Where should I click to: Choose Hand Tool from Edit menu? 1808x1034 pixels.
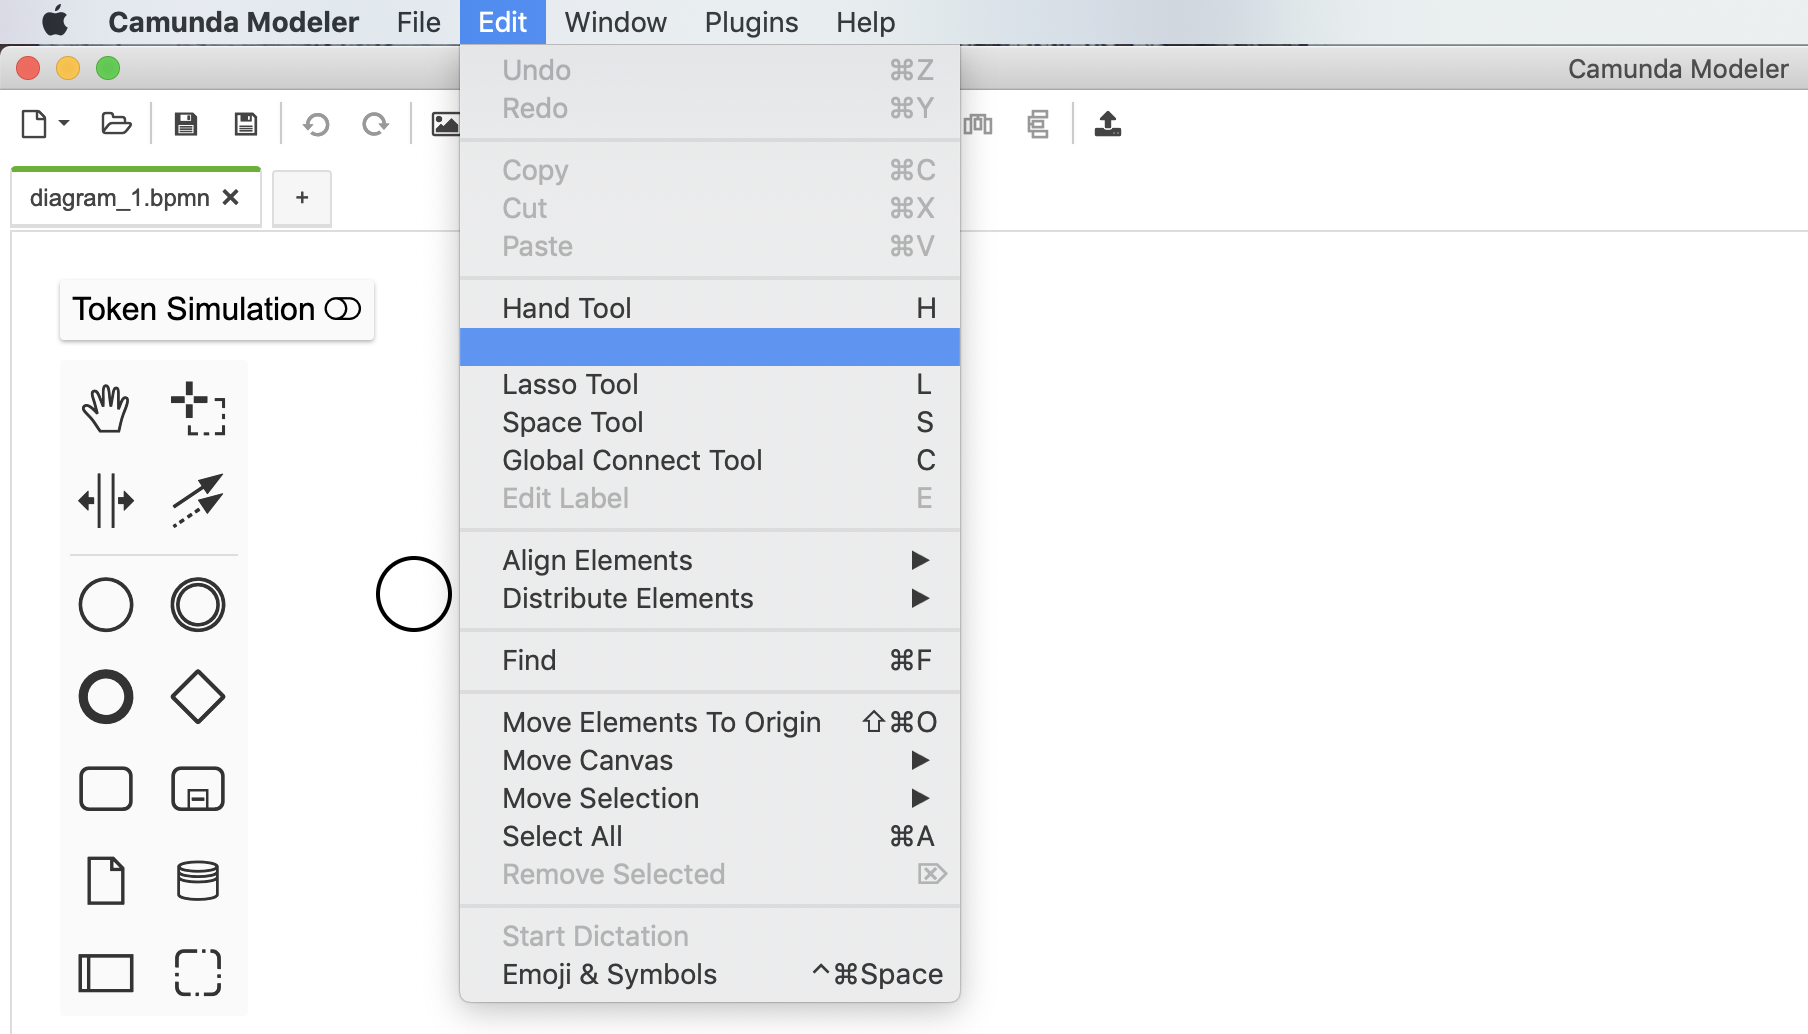(x=710, y=308)
